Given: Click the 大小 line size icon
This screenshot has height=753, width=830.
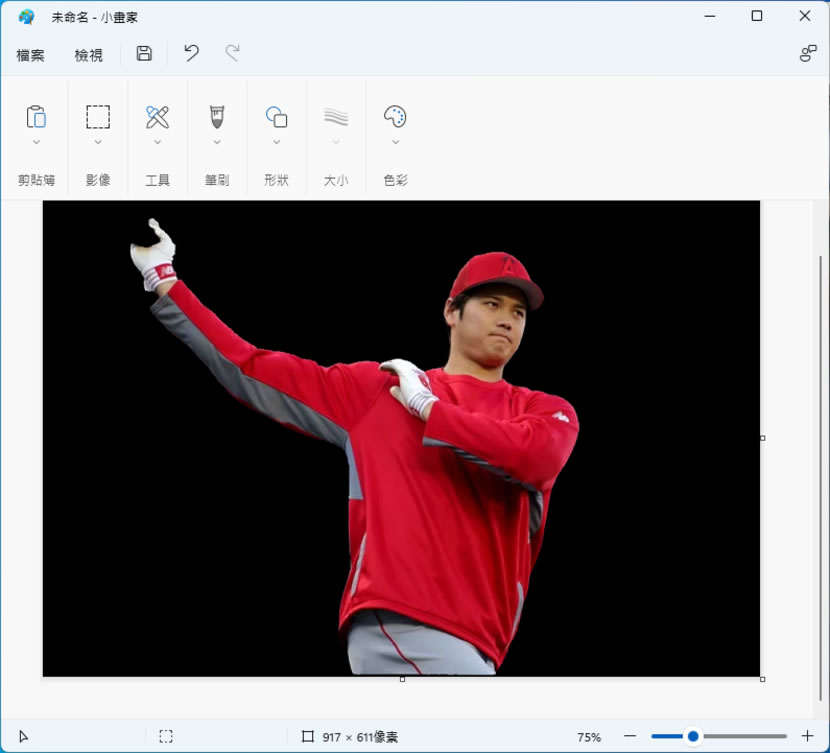Looking at the screenshot, I should pyautogui.click(x=336, y=116).
